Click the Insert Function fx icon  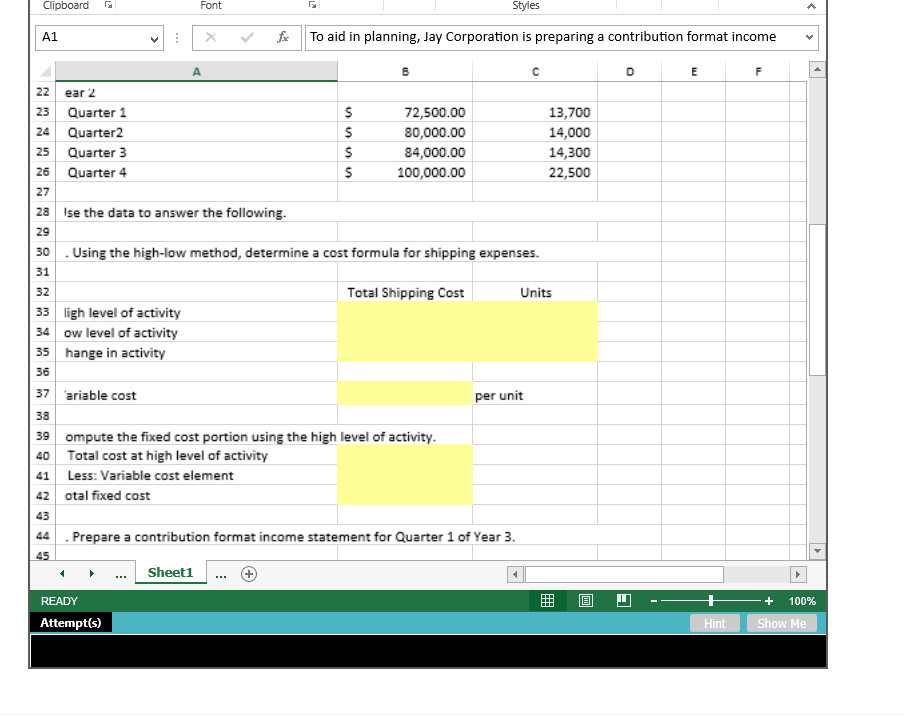click(283, 37)
